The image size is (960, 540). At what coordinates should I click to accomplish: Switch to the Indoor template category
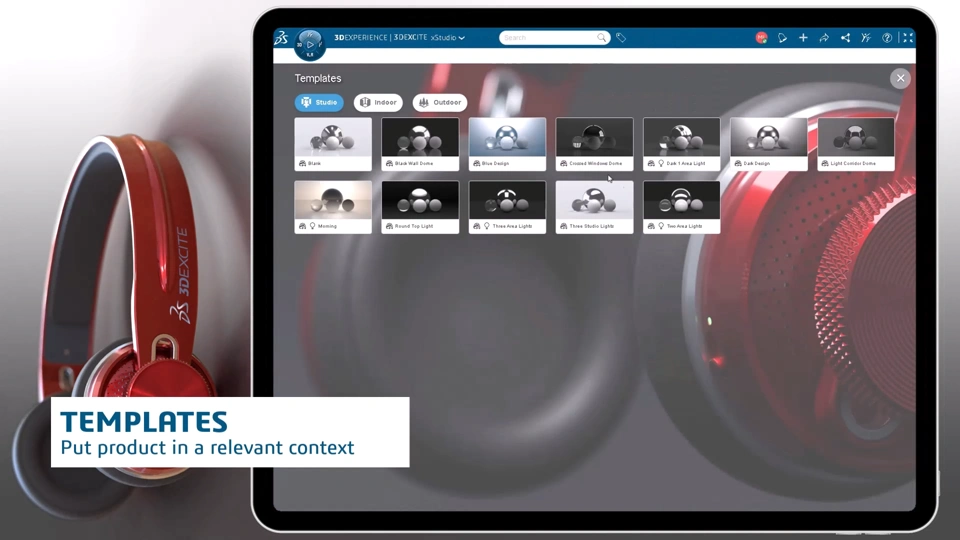click(x=378, y=102)
